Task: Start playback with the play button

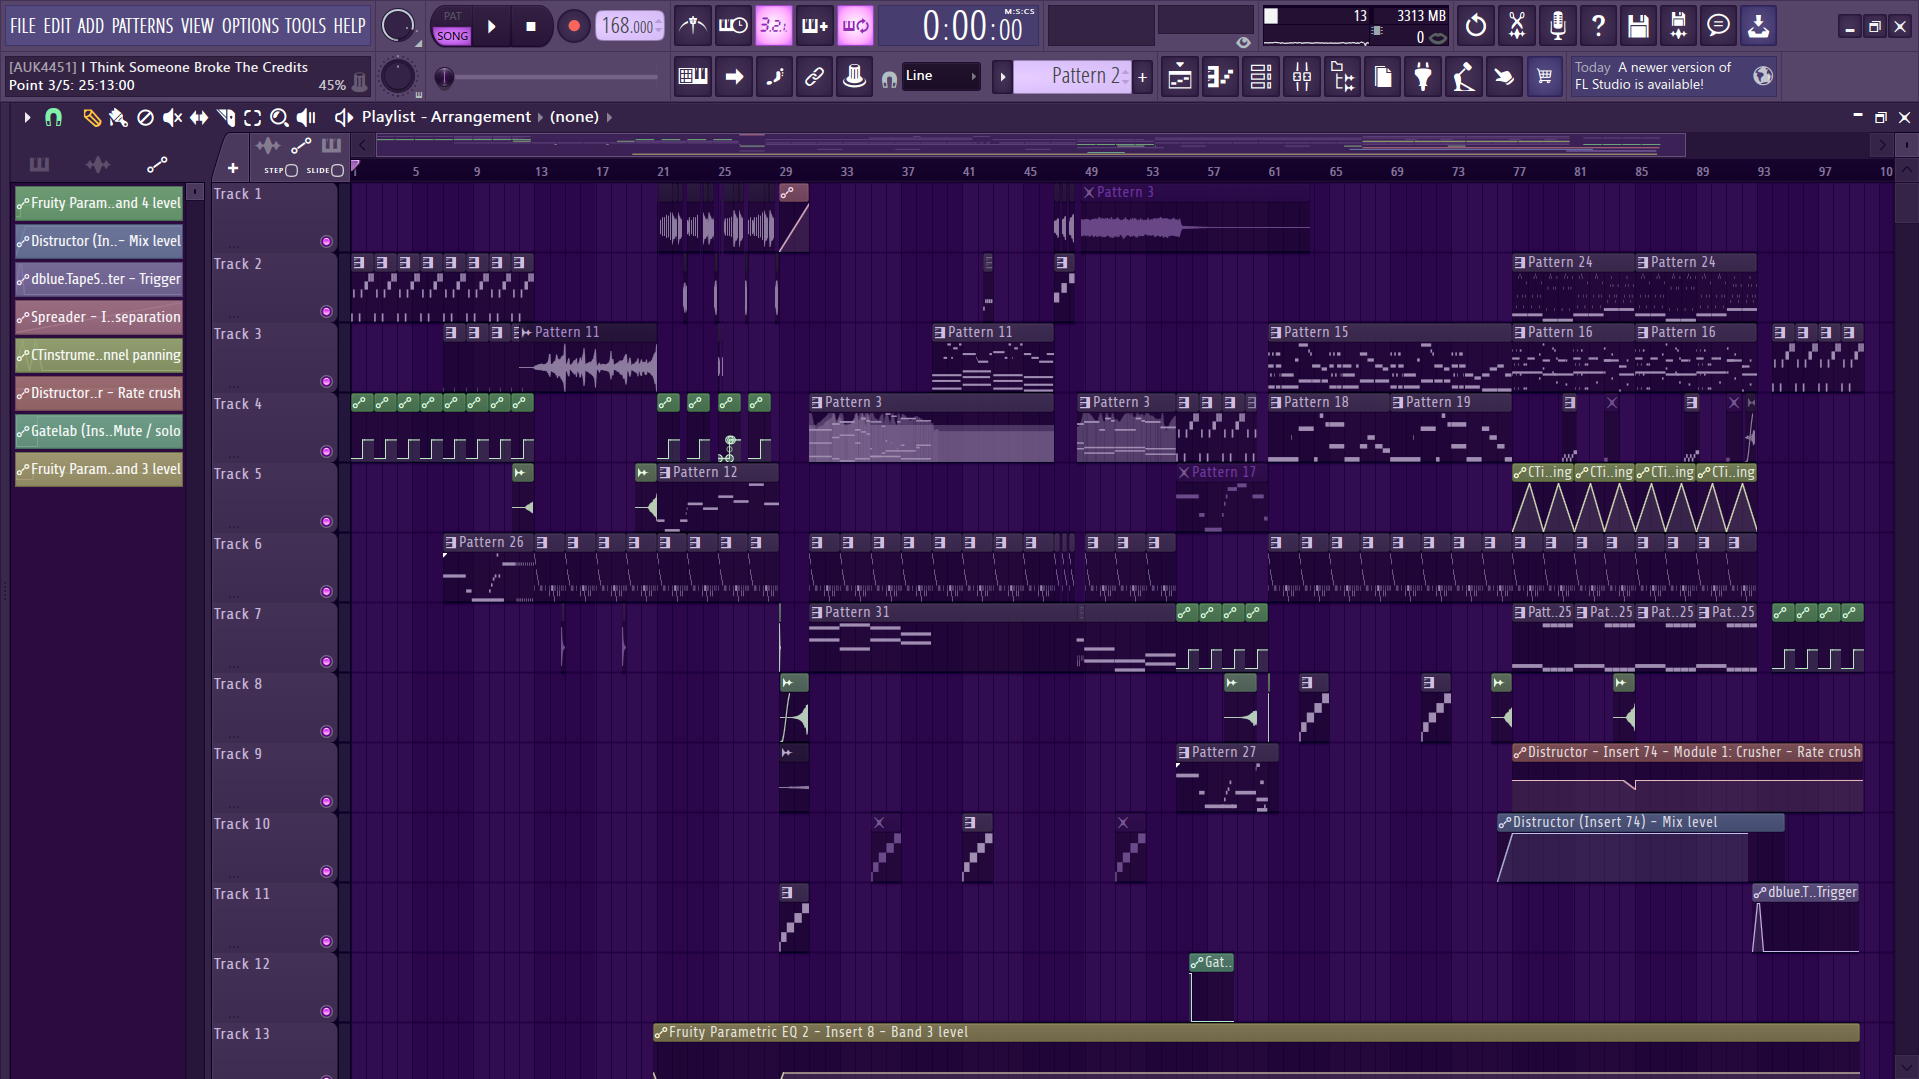Action: pos(492,27)
